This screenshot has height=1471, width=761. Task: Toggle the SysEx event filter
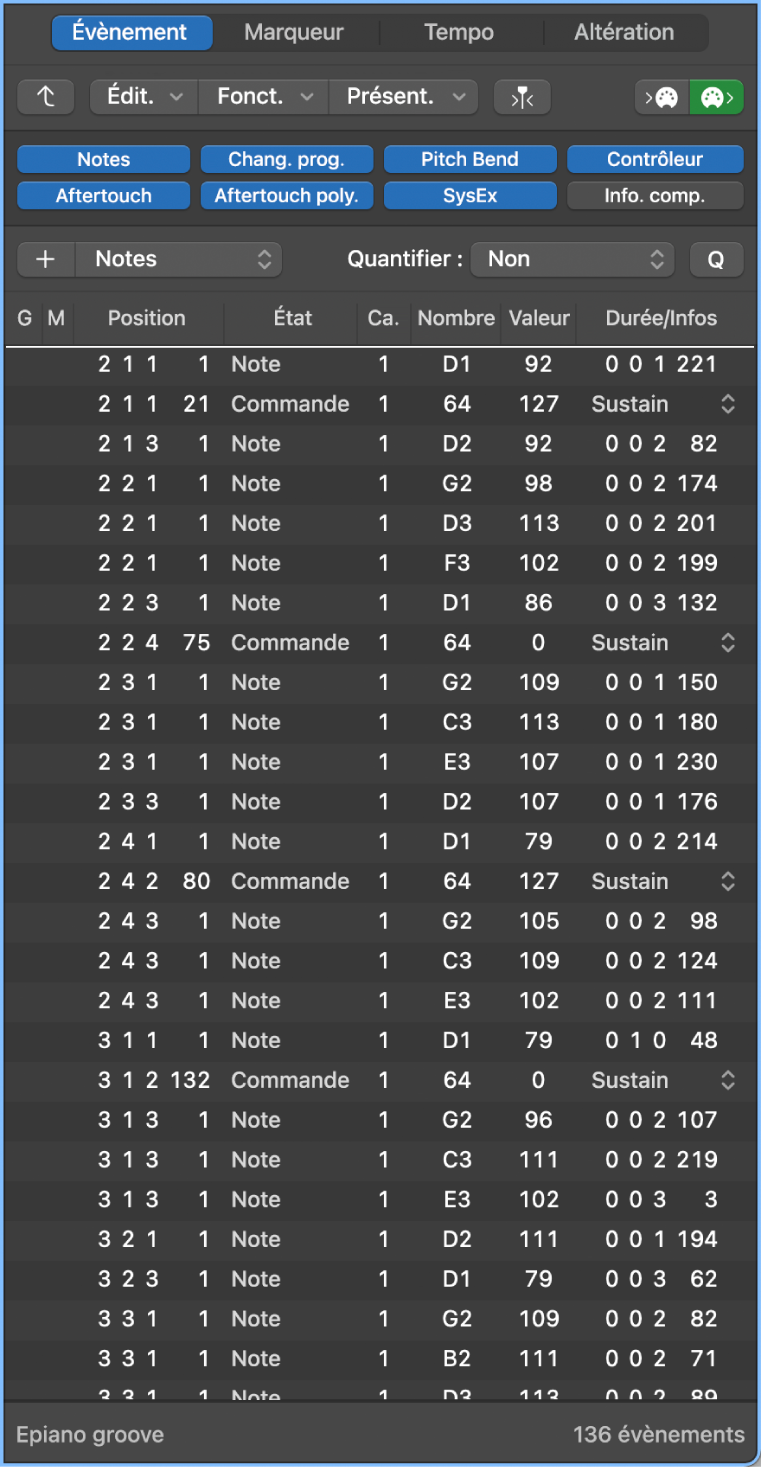coord(470,196)
